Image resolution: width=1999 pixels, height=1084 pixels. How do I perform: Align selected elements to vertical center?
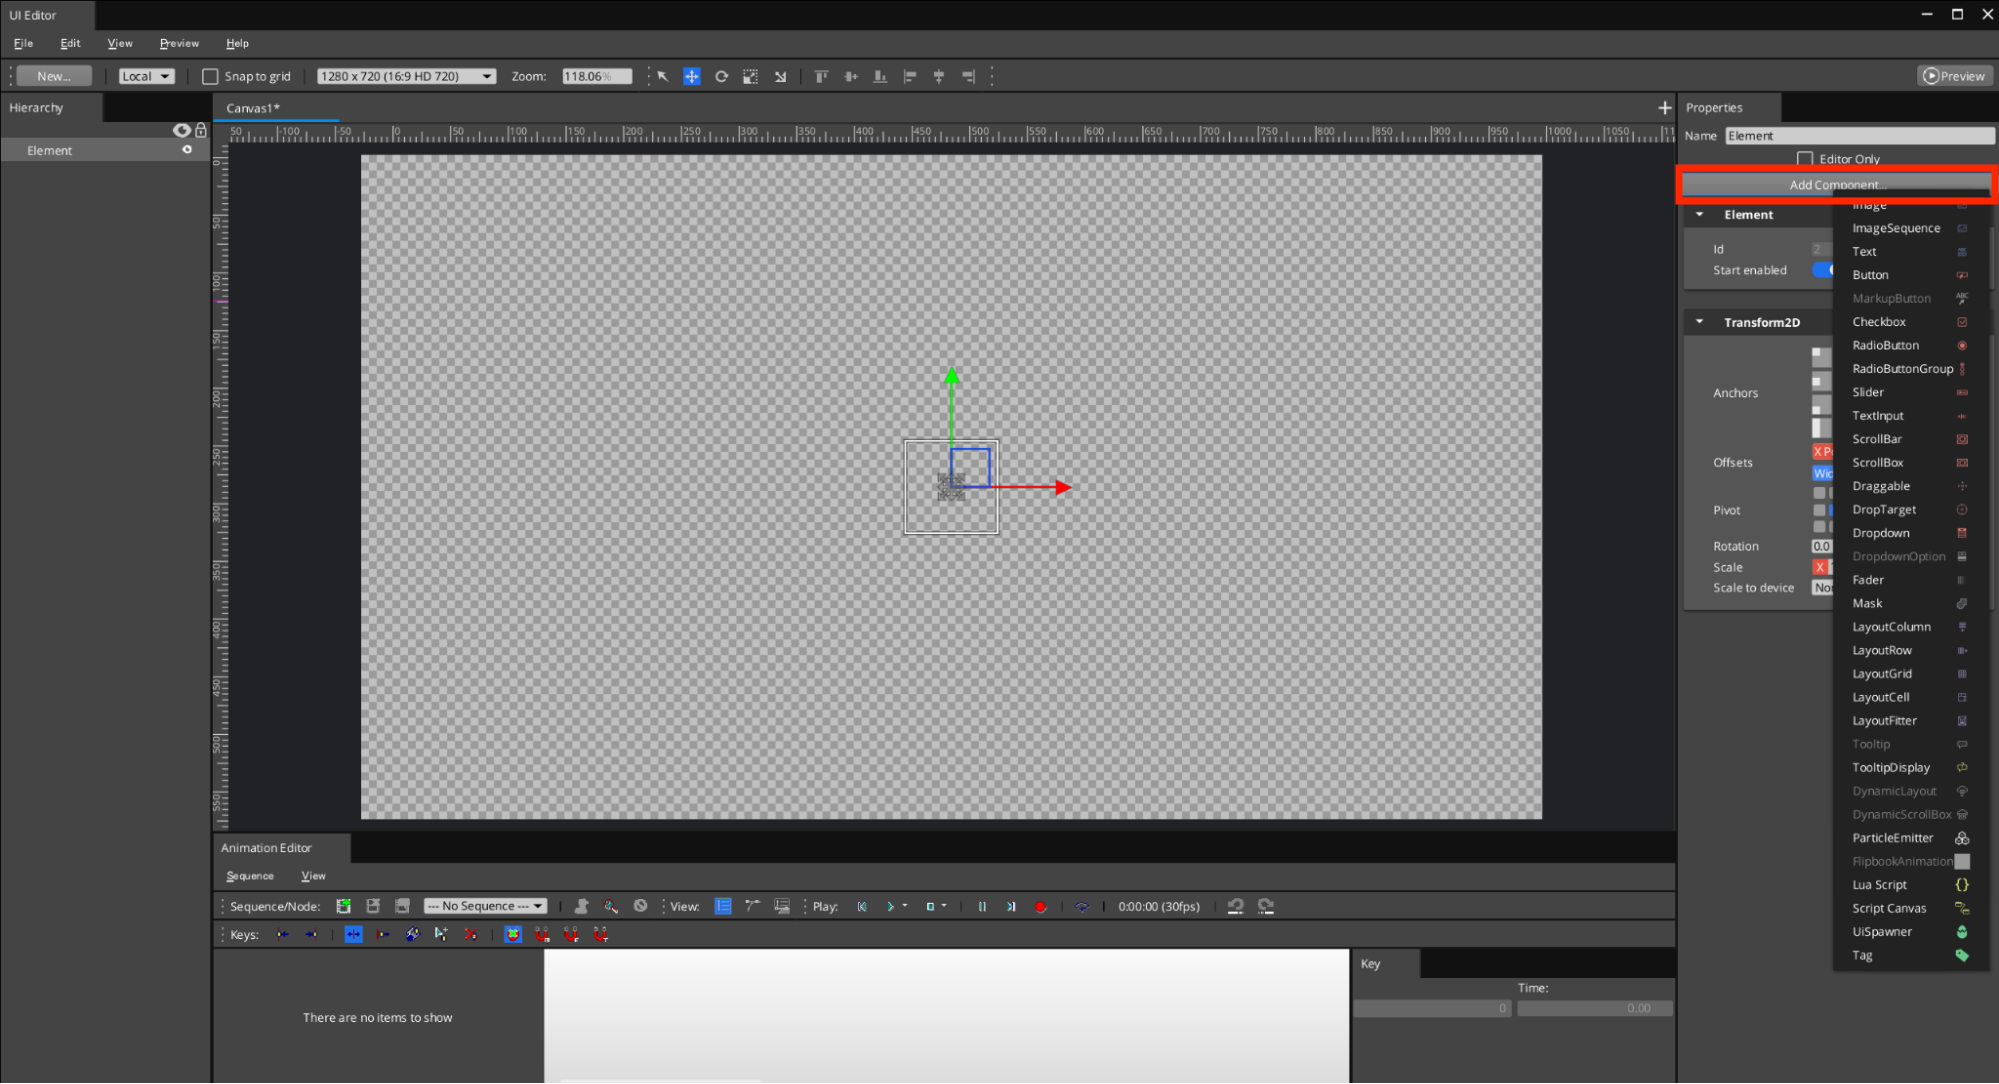tap(851, 76)
